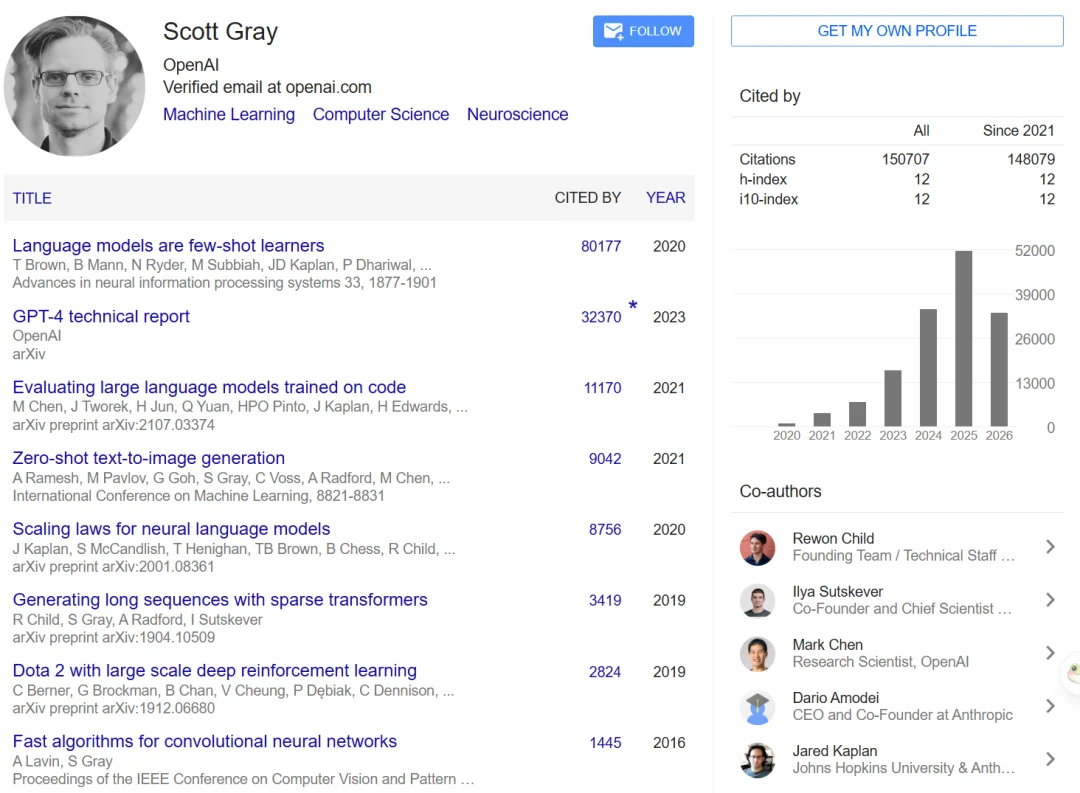Viewport: 1080px width, 793px height.
Task: View 11170 citations count
Action: 602,388
